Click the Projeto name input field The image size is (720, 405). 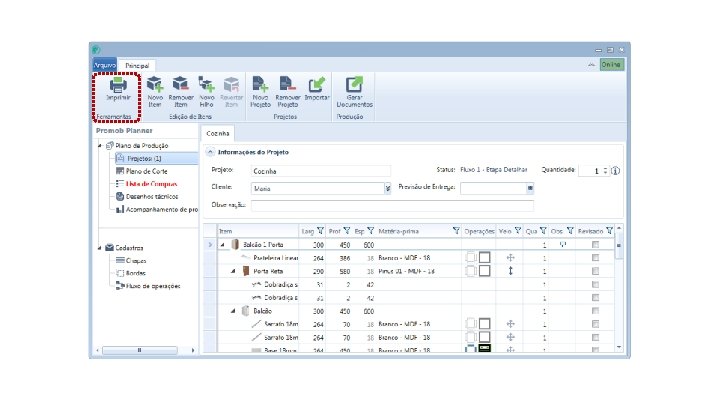[x=321, y=171]
